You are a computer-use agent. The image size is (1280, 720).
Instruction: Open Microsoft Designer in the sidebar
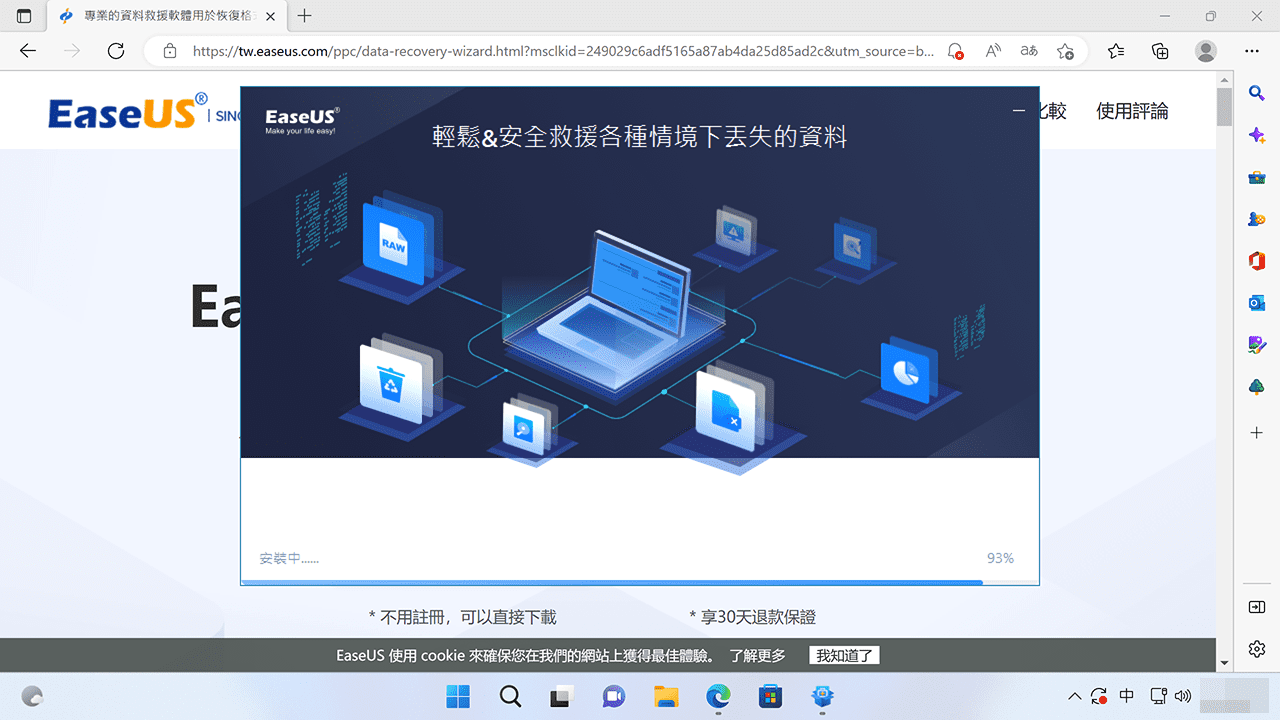tap(1256, 344)
